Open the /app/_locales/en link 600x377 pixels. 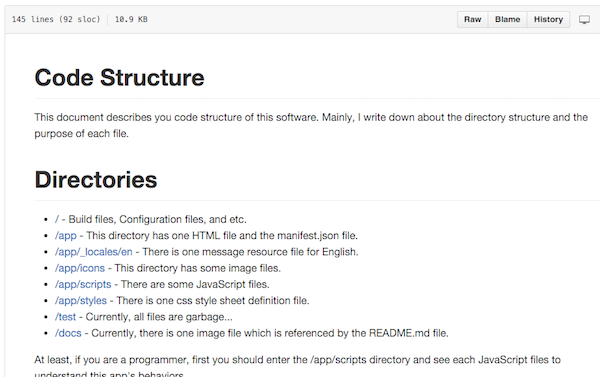[x=93, y=252]
